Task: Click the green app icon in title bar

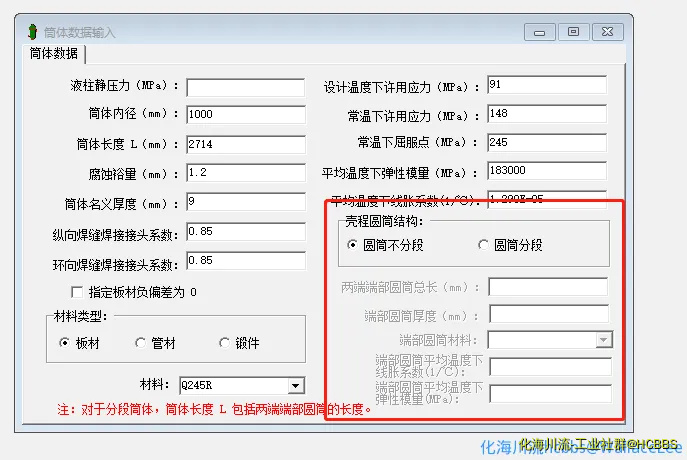Action: click(x=32, y=32)
